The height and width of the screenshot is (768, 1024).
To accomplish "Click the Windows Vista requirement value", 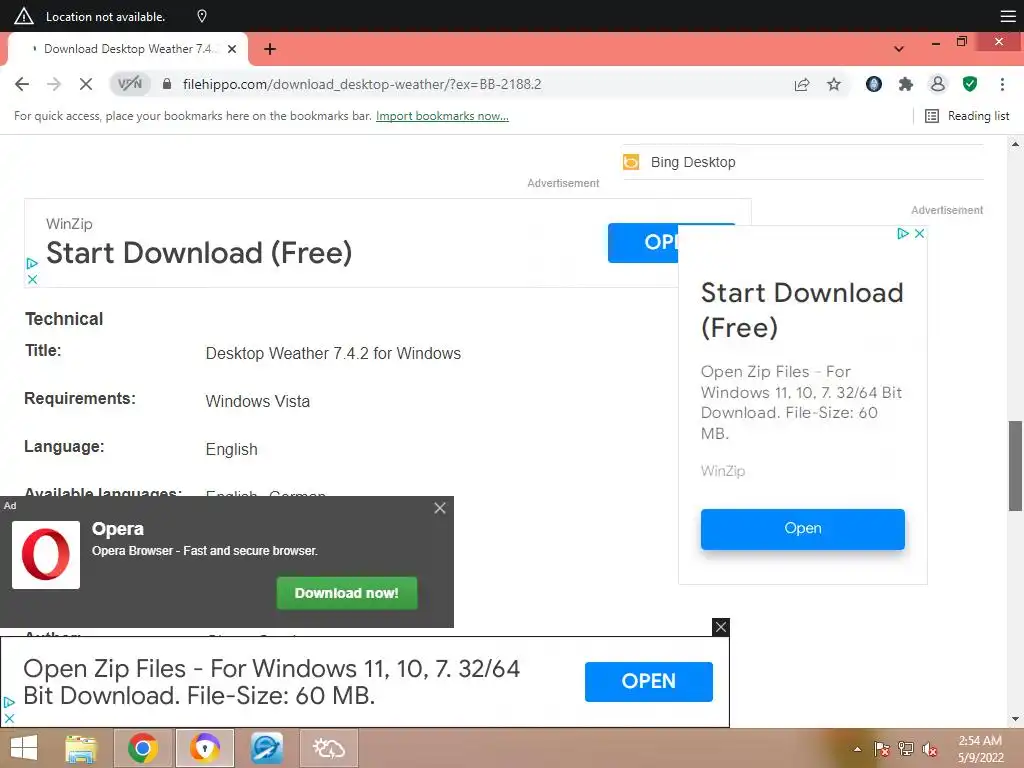I will [257, 401].
